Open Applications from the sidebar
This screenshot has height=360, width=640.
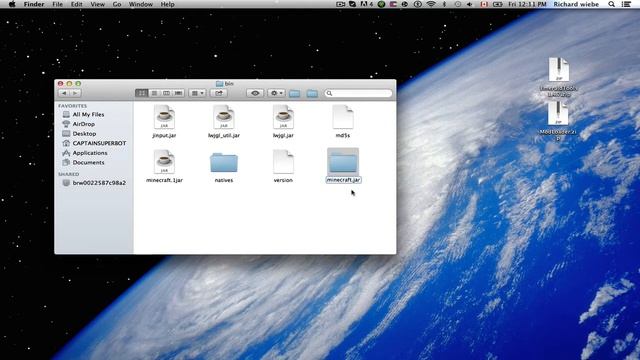point(90,153)
